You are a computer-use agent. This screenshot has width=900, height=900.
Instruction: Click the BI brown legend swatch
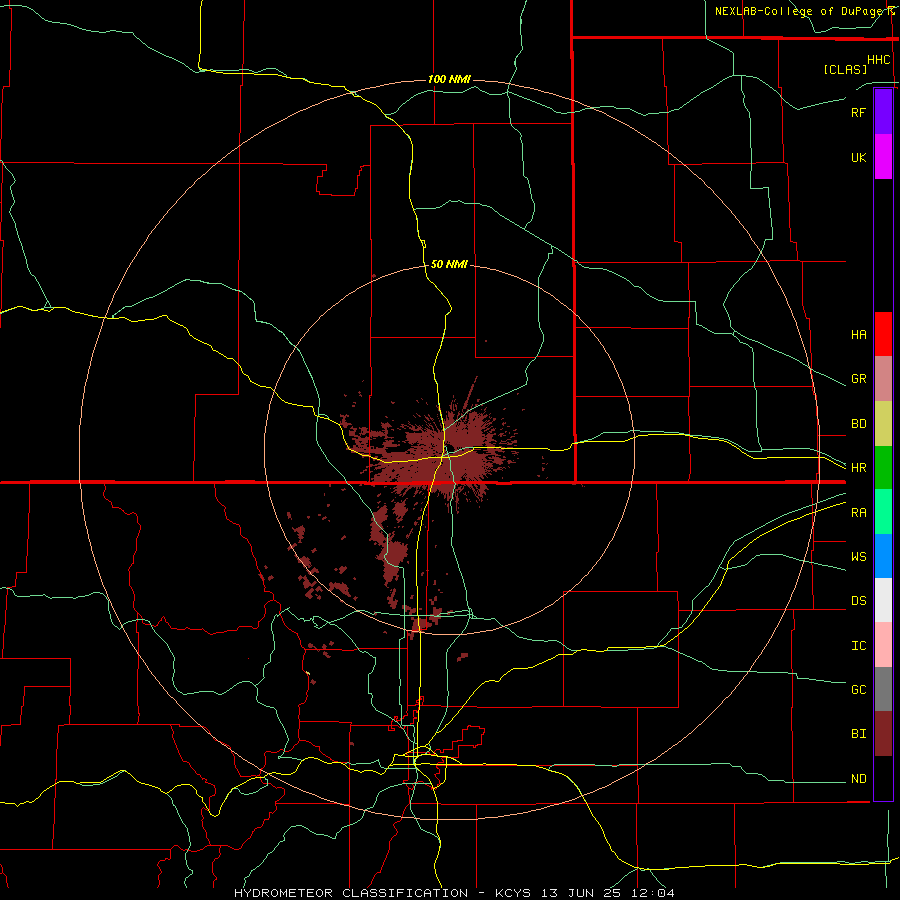click(883, 734)
